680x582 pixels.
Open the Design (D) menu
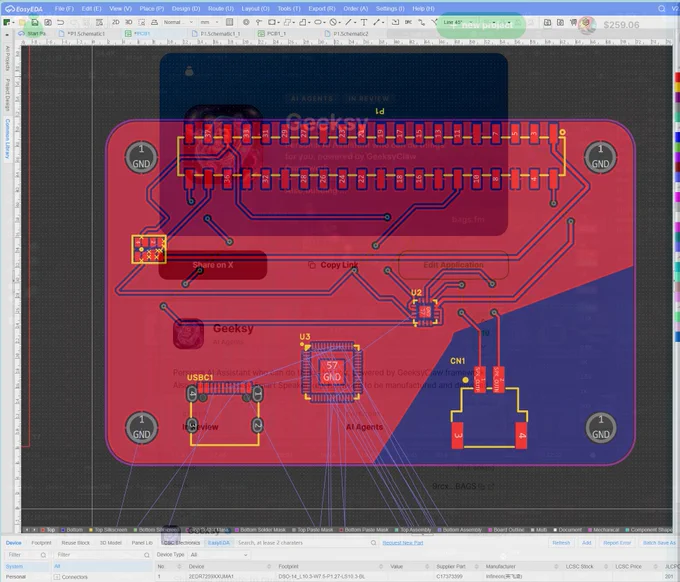[186, 9]
